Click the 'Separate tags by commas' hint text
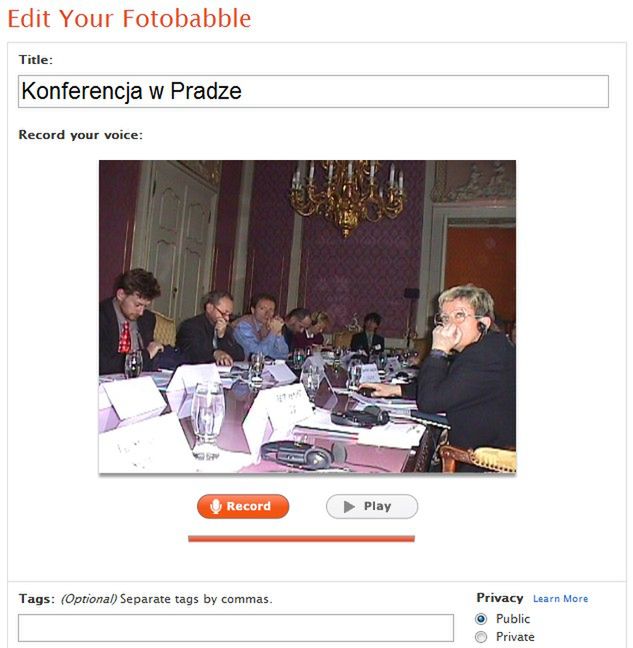This screenshot has width=633, height=648. pos(196,599)
